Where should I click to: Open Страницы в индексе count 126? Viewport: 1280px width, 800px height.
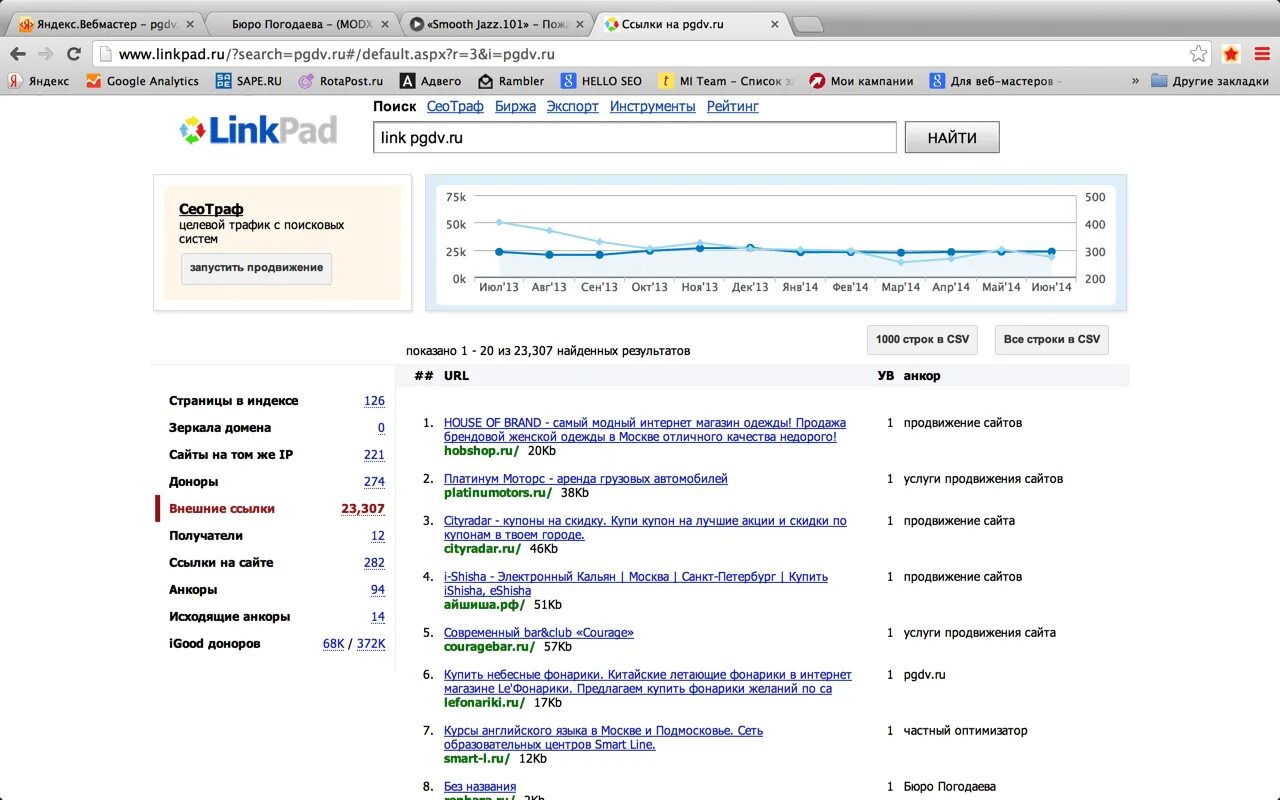click(x=374, y=401)
